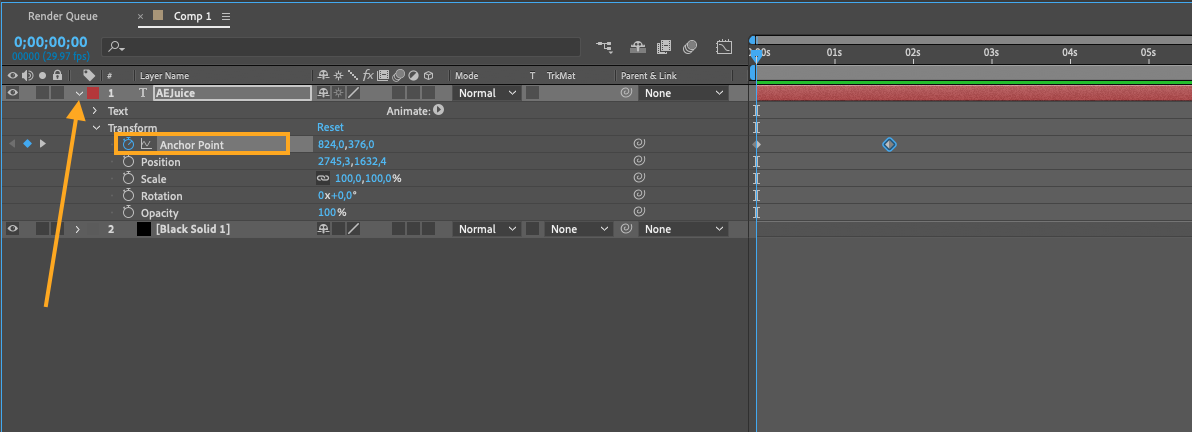This screenshot has height=432, width=1192.
Task: Click the Anchor Point pick whip spiral
Action: (x=640, y=144)
